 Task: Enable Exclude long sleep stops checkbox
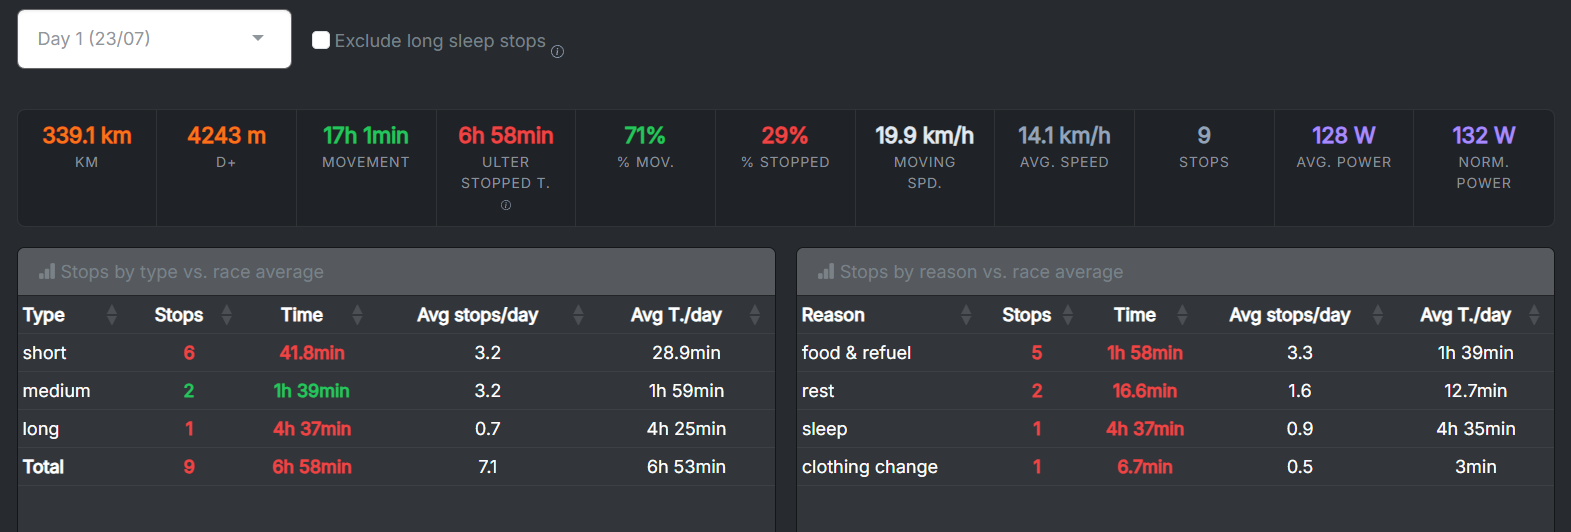[321, 40]
